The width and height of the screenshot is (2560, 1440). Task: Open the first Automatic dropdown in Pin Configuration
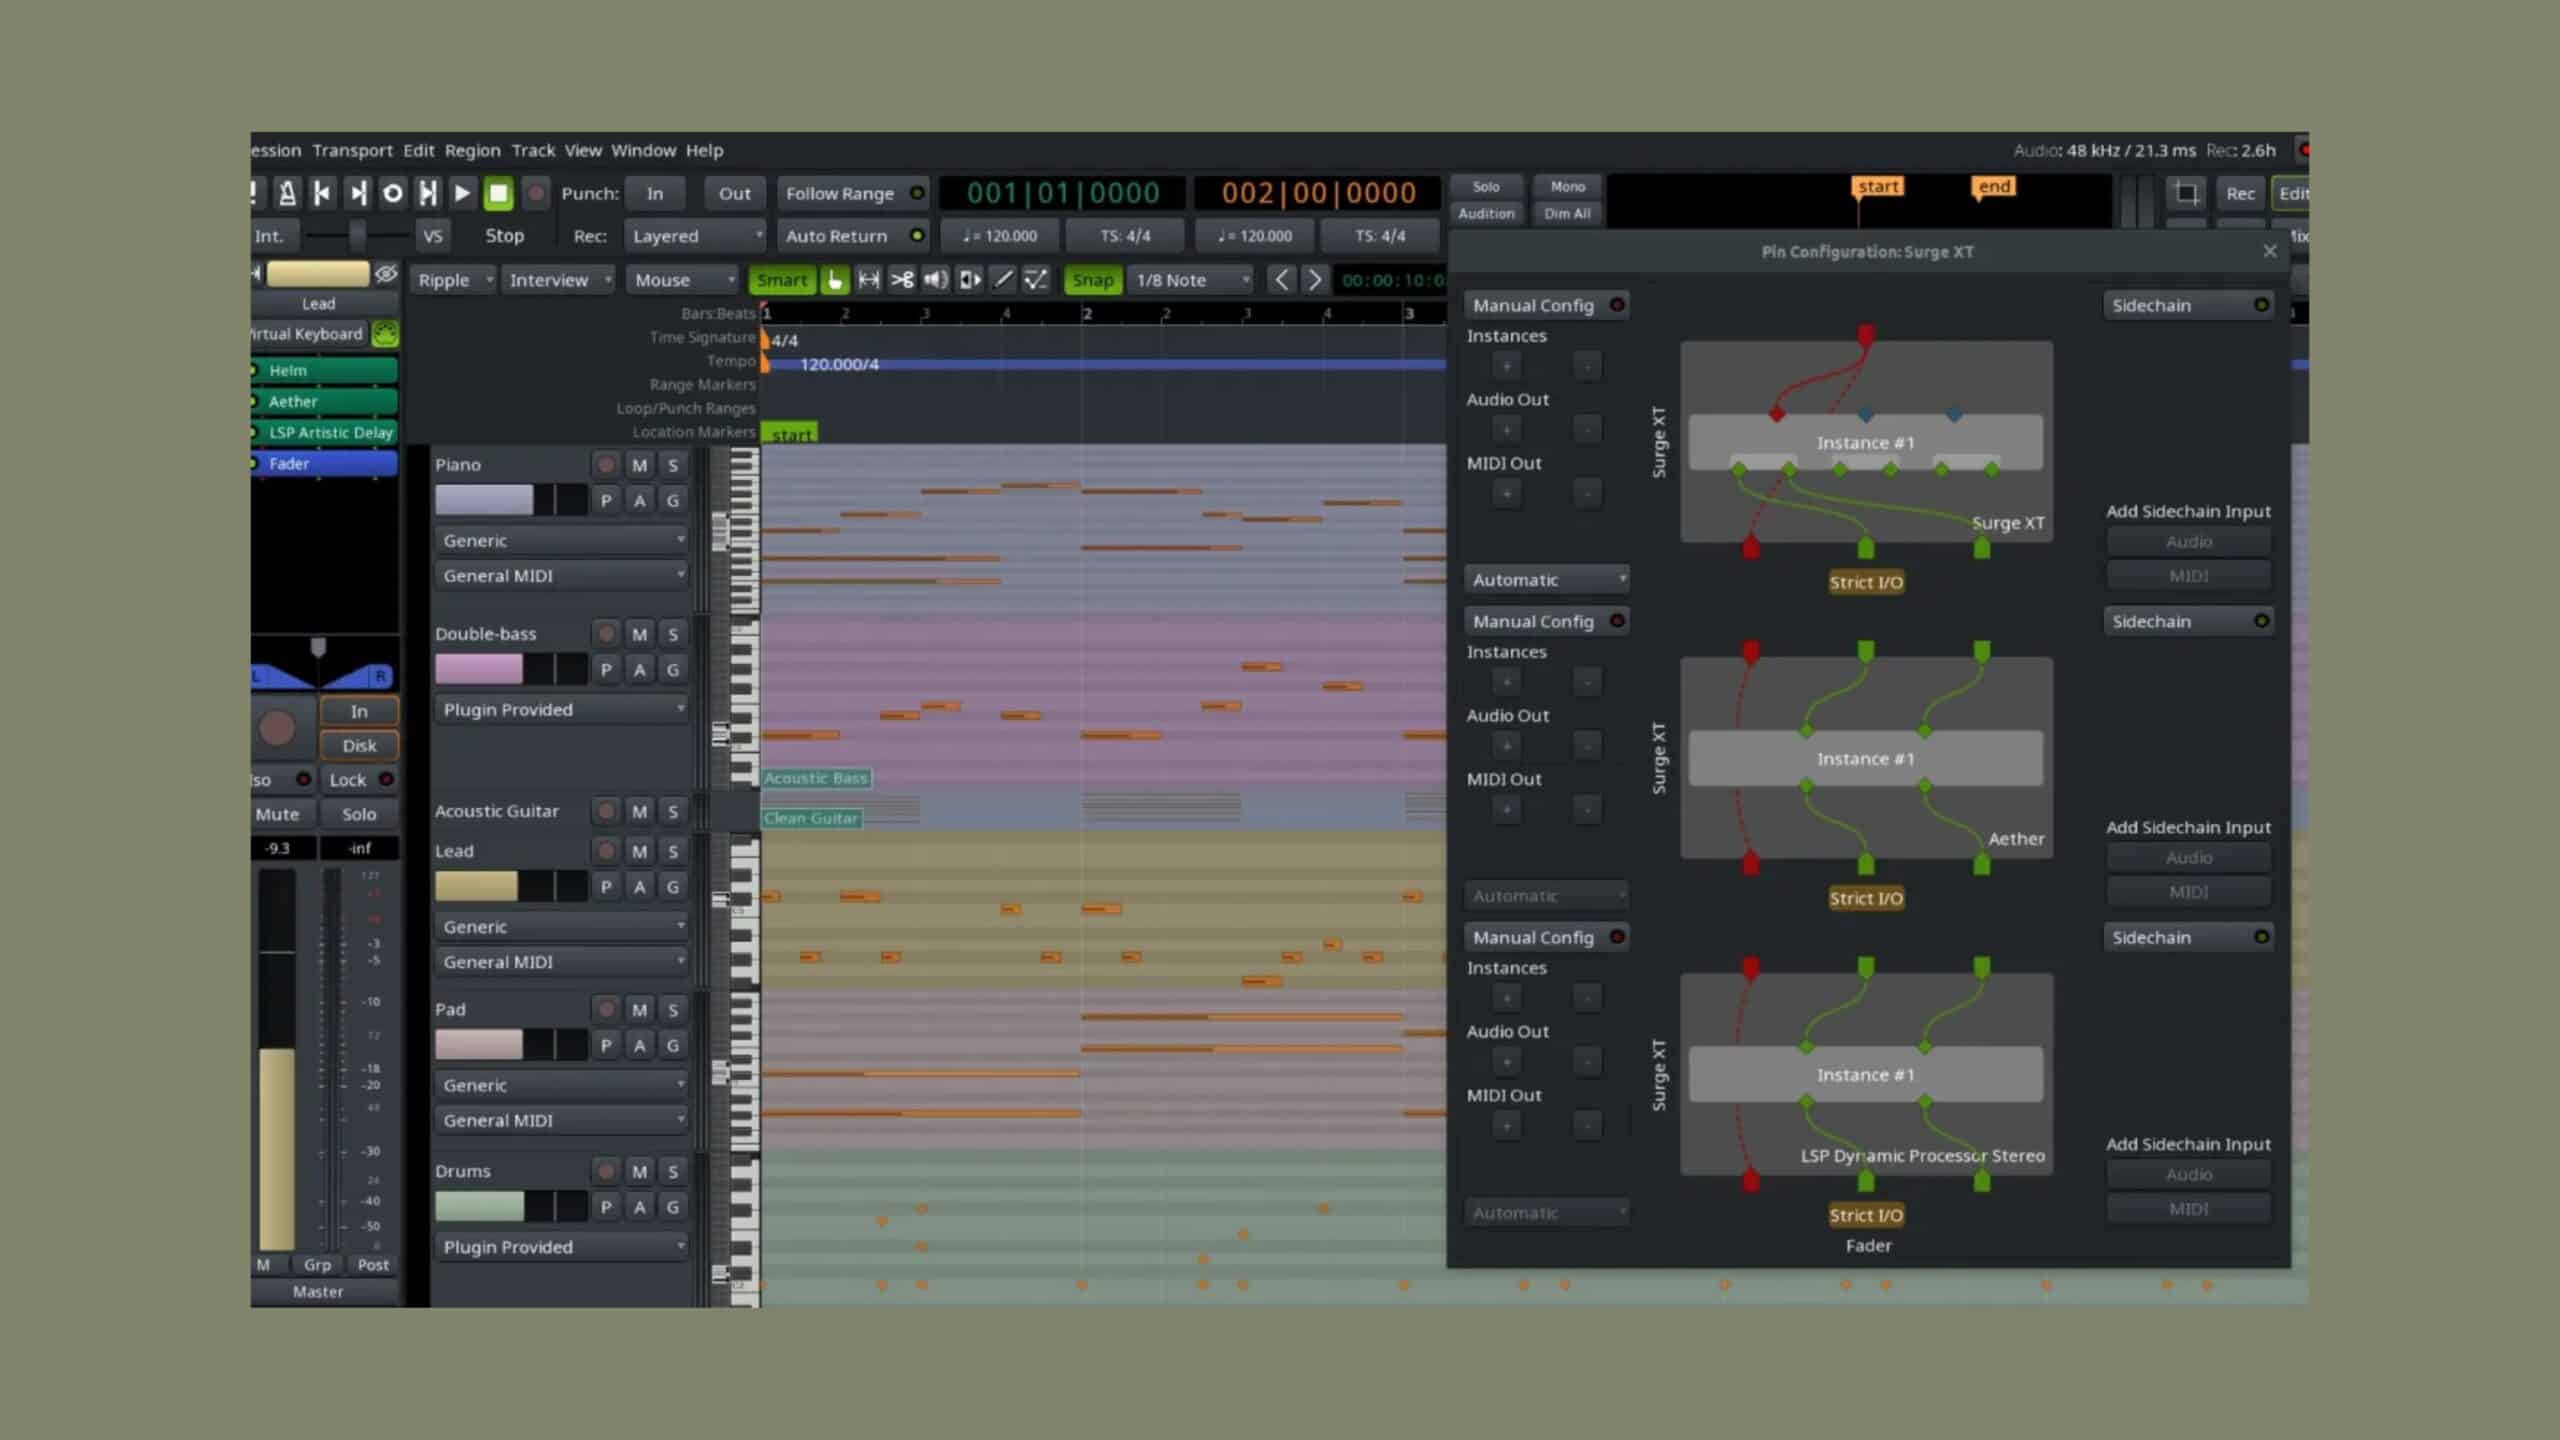click(1547, 580)
